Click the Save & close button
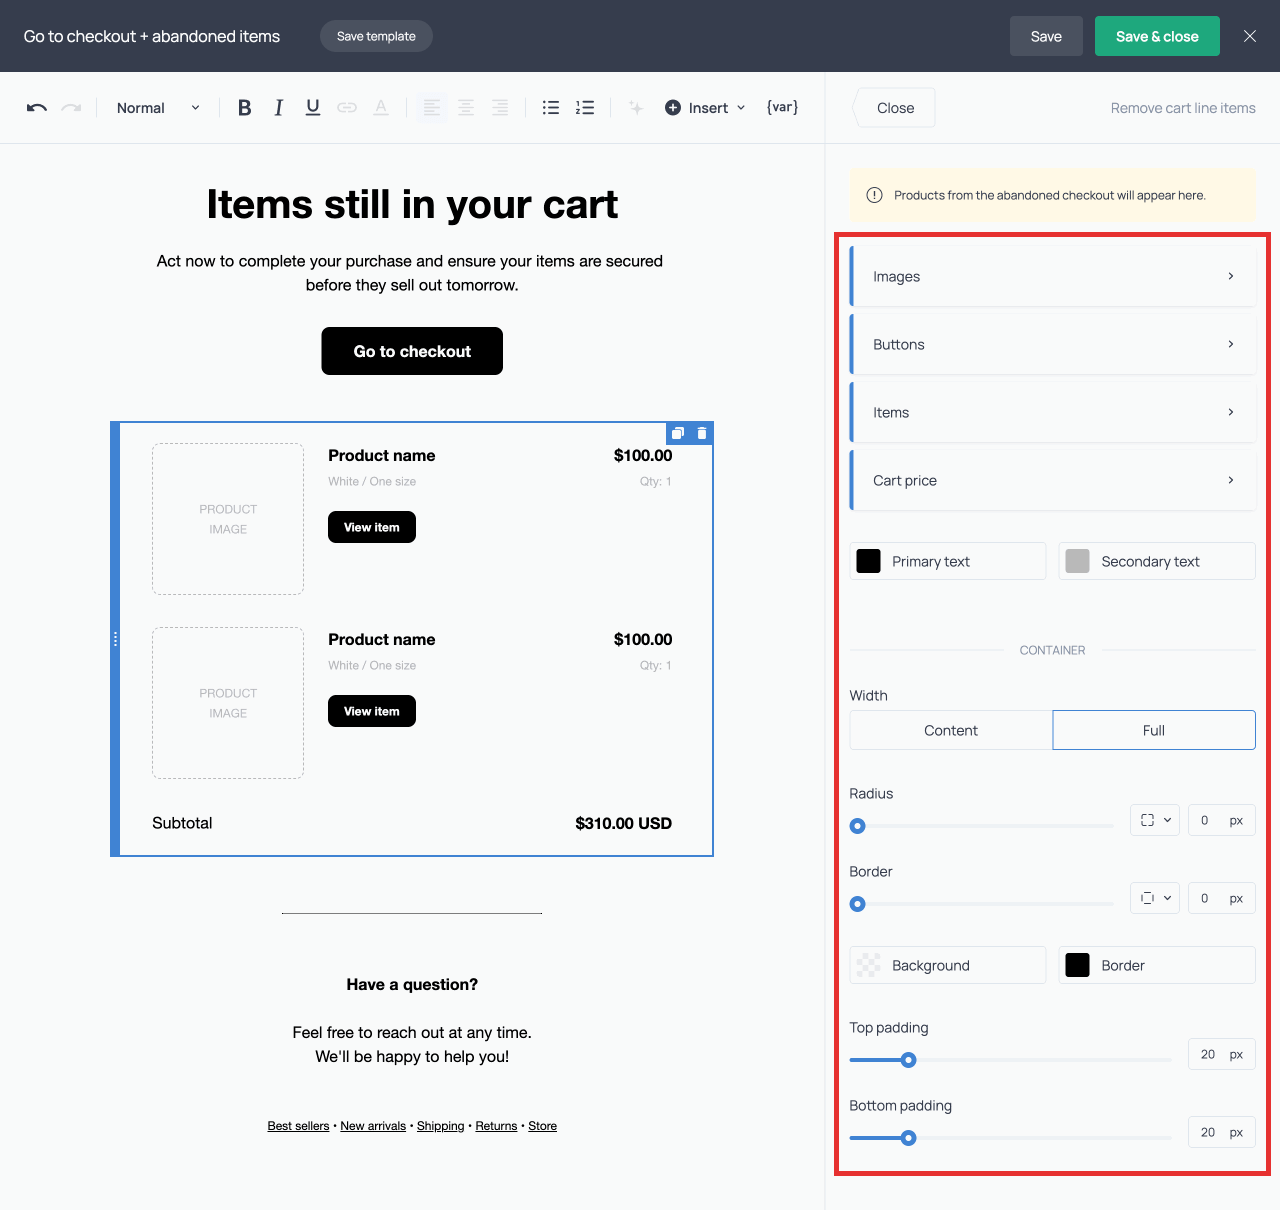The image size is (1280, 1210). click(x=1157, y=36)
